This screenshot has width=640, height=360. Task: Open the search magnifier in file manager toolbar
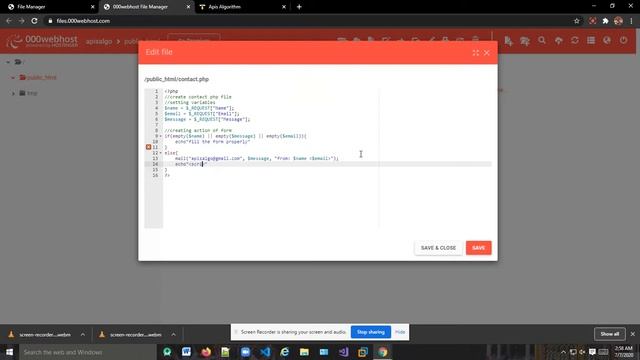tap(542, 40)
